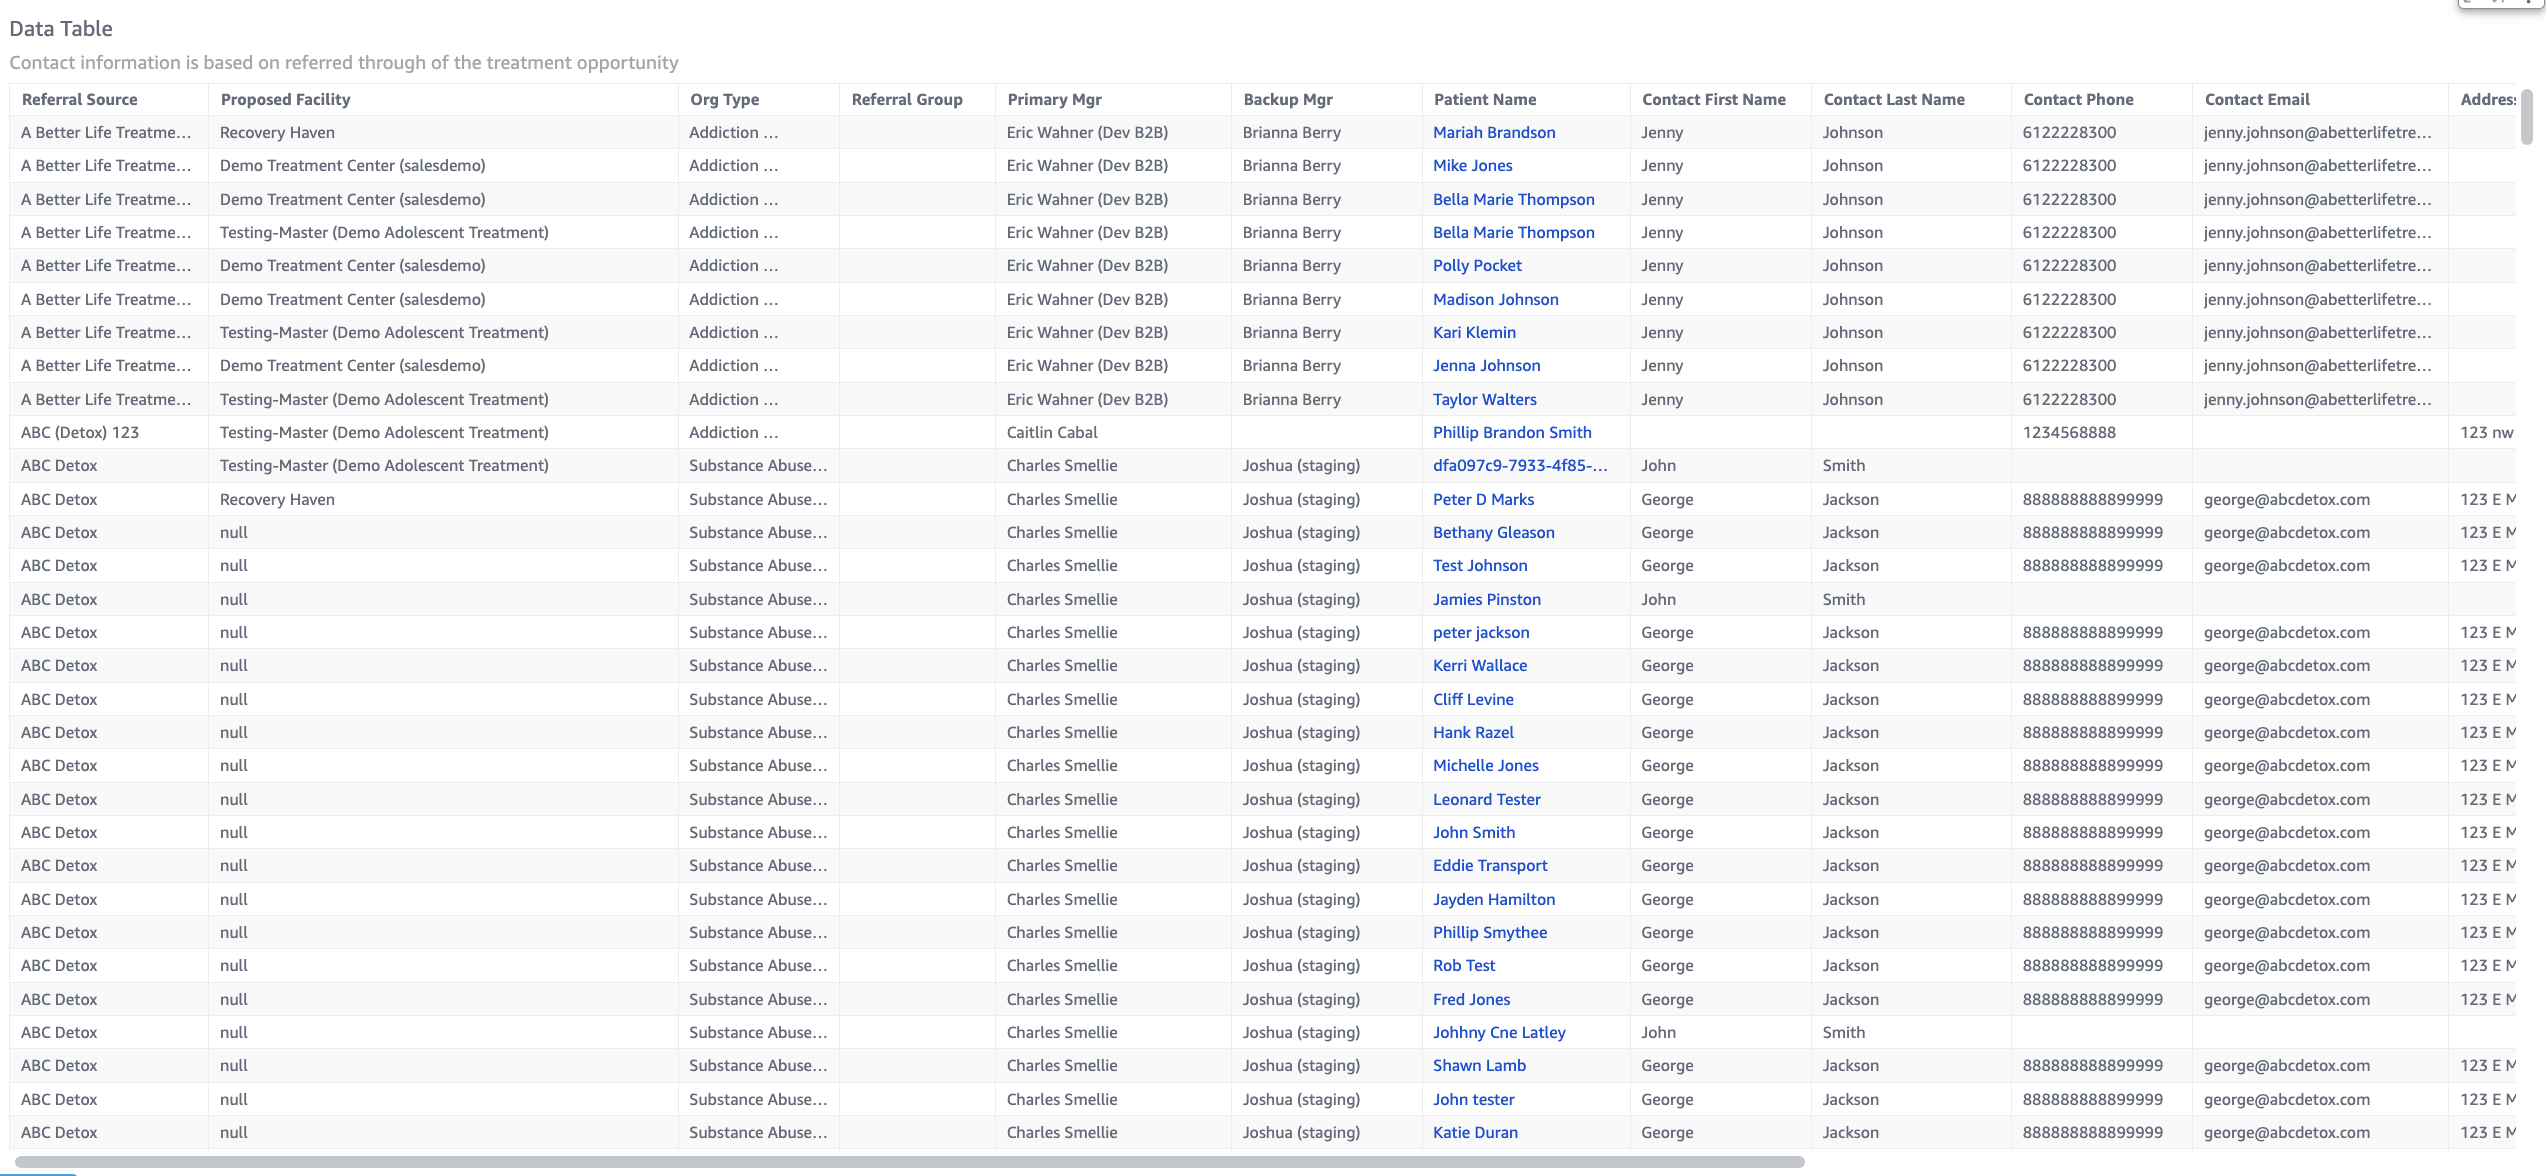2546x1176 pixels.
Task: Click the Contact Phone column header
Action: (2077, 99)
